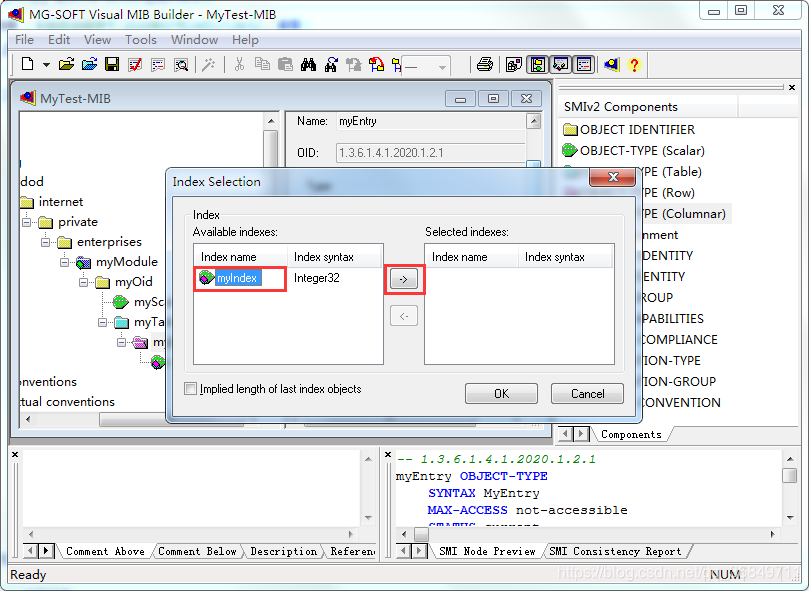The width and height of the screenshot is (809, 591).
Task: Select the Cut scissors toolbar icon
Action: tap(240, 63)
